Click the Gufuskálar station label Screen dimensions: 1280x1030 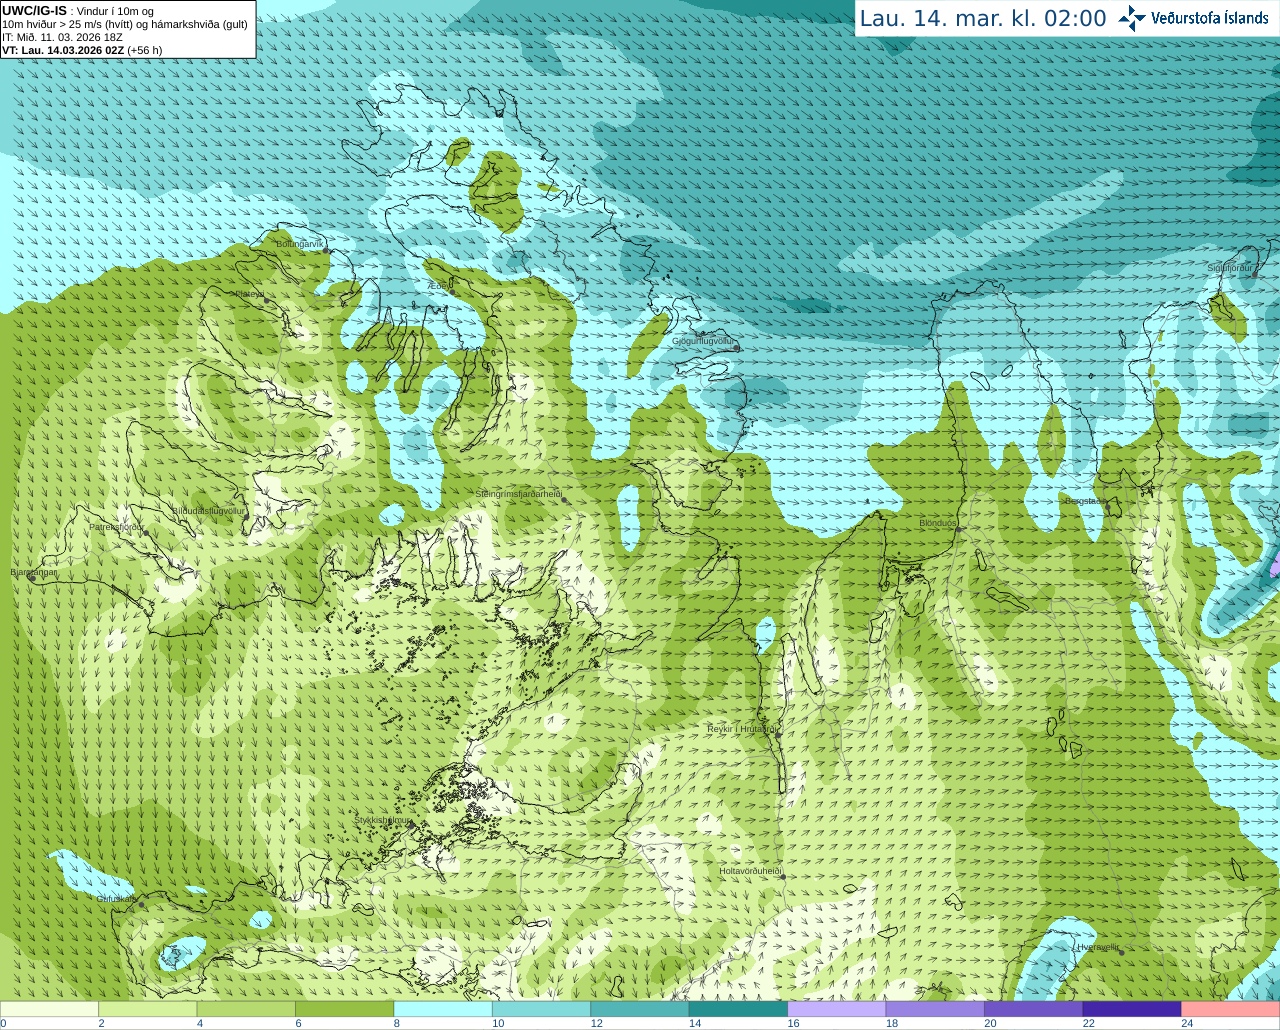[117, 898]
